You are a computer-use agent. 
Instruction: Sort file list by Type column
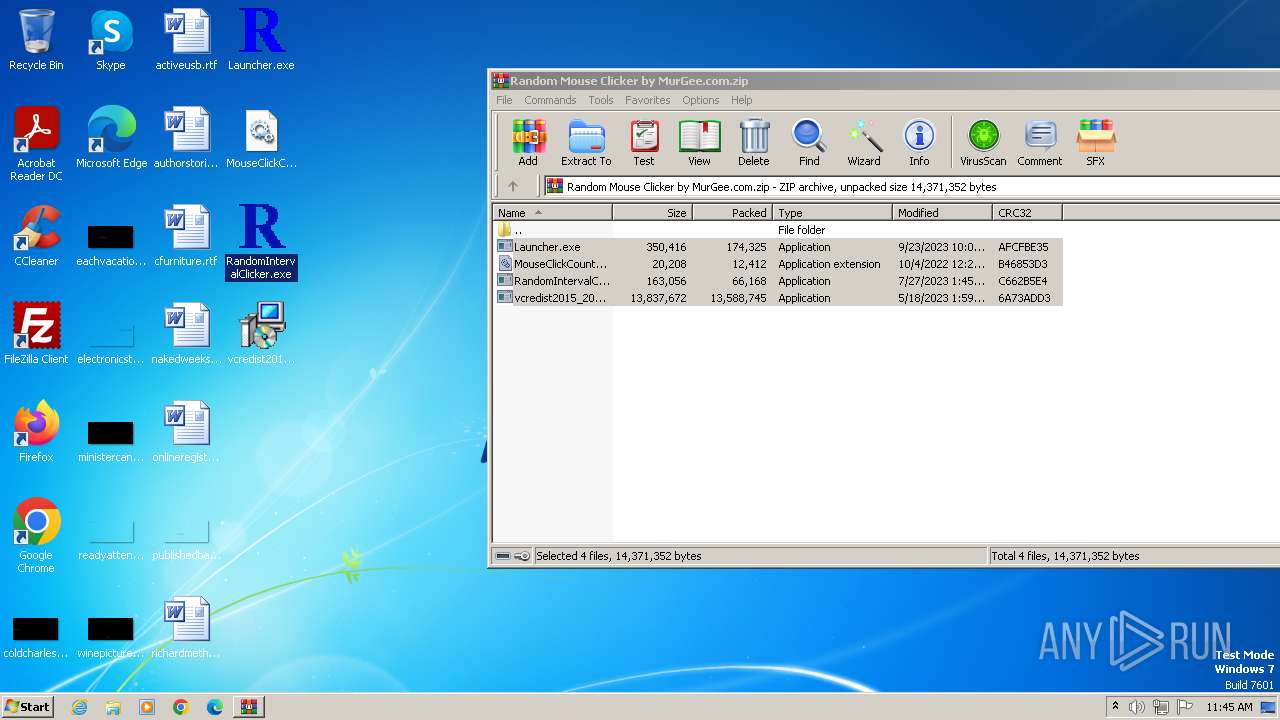point(832,213)
